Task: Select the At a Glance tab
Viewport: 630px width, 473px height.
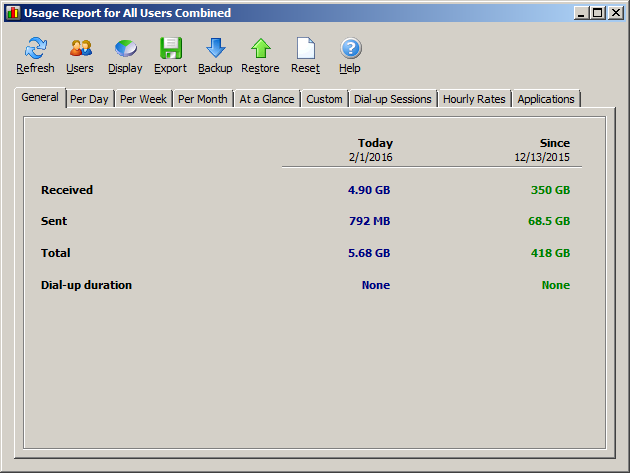Action: click(x=266, y=99)
